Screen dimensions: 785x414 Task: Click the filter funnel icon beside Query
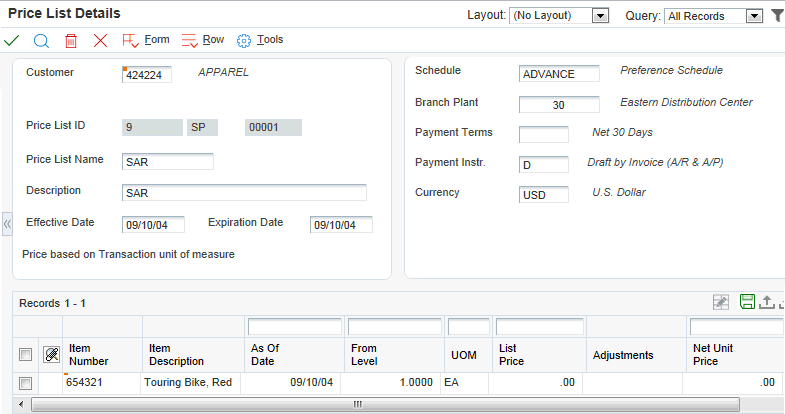tap(777, 16)
